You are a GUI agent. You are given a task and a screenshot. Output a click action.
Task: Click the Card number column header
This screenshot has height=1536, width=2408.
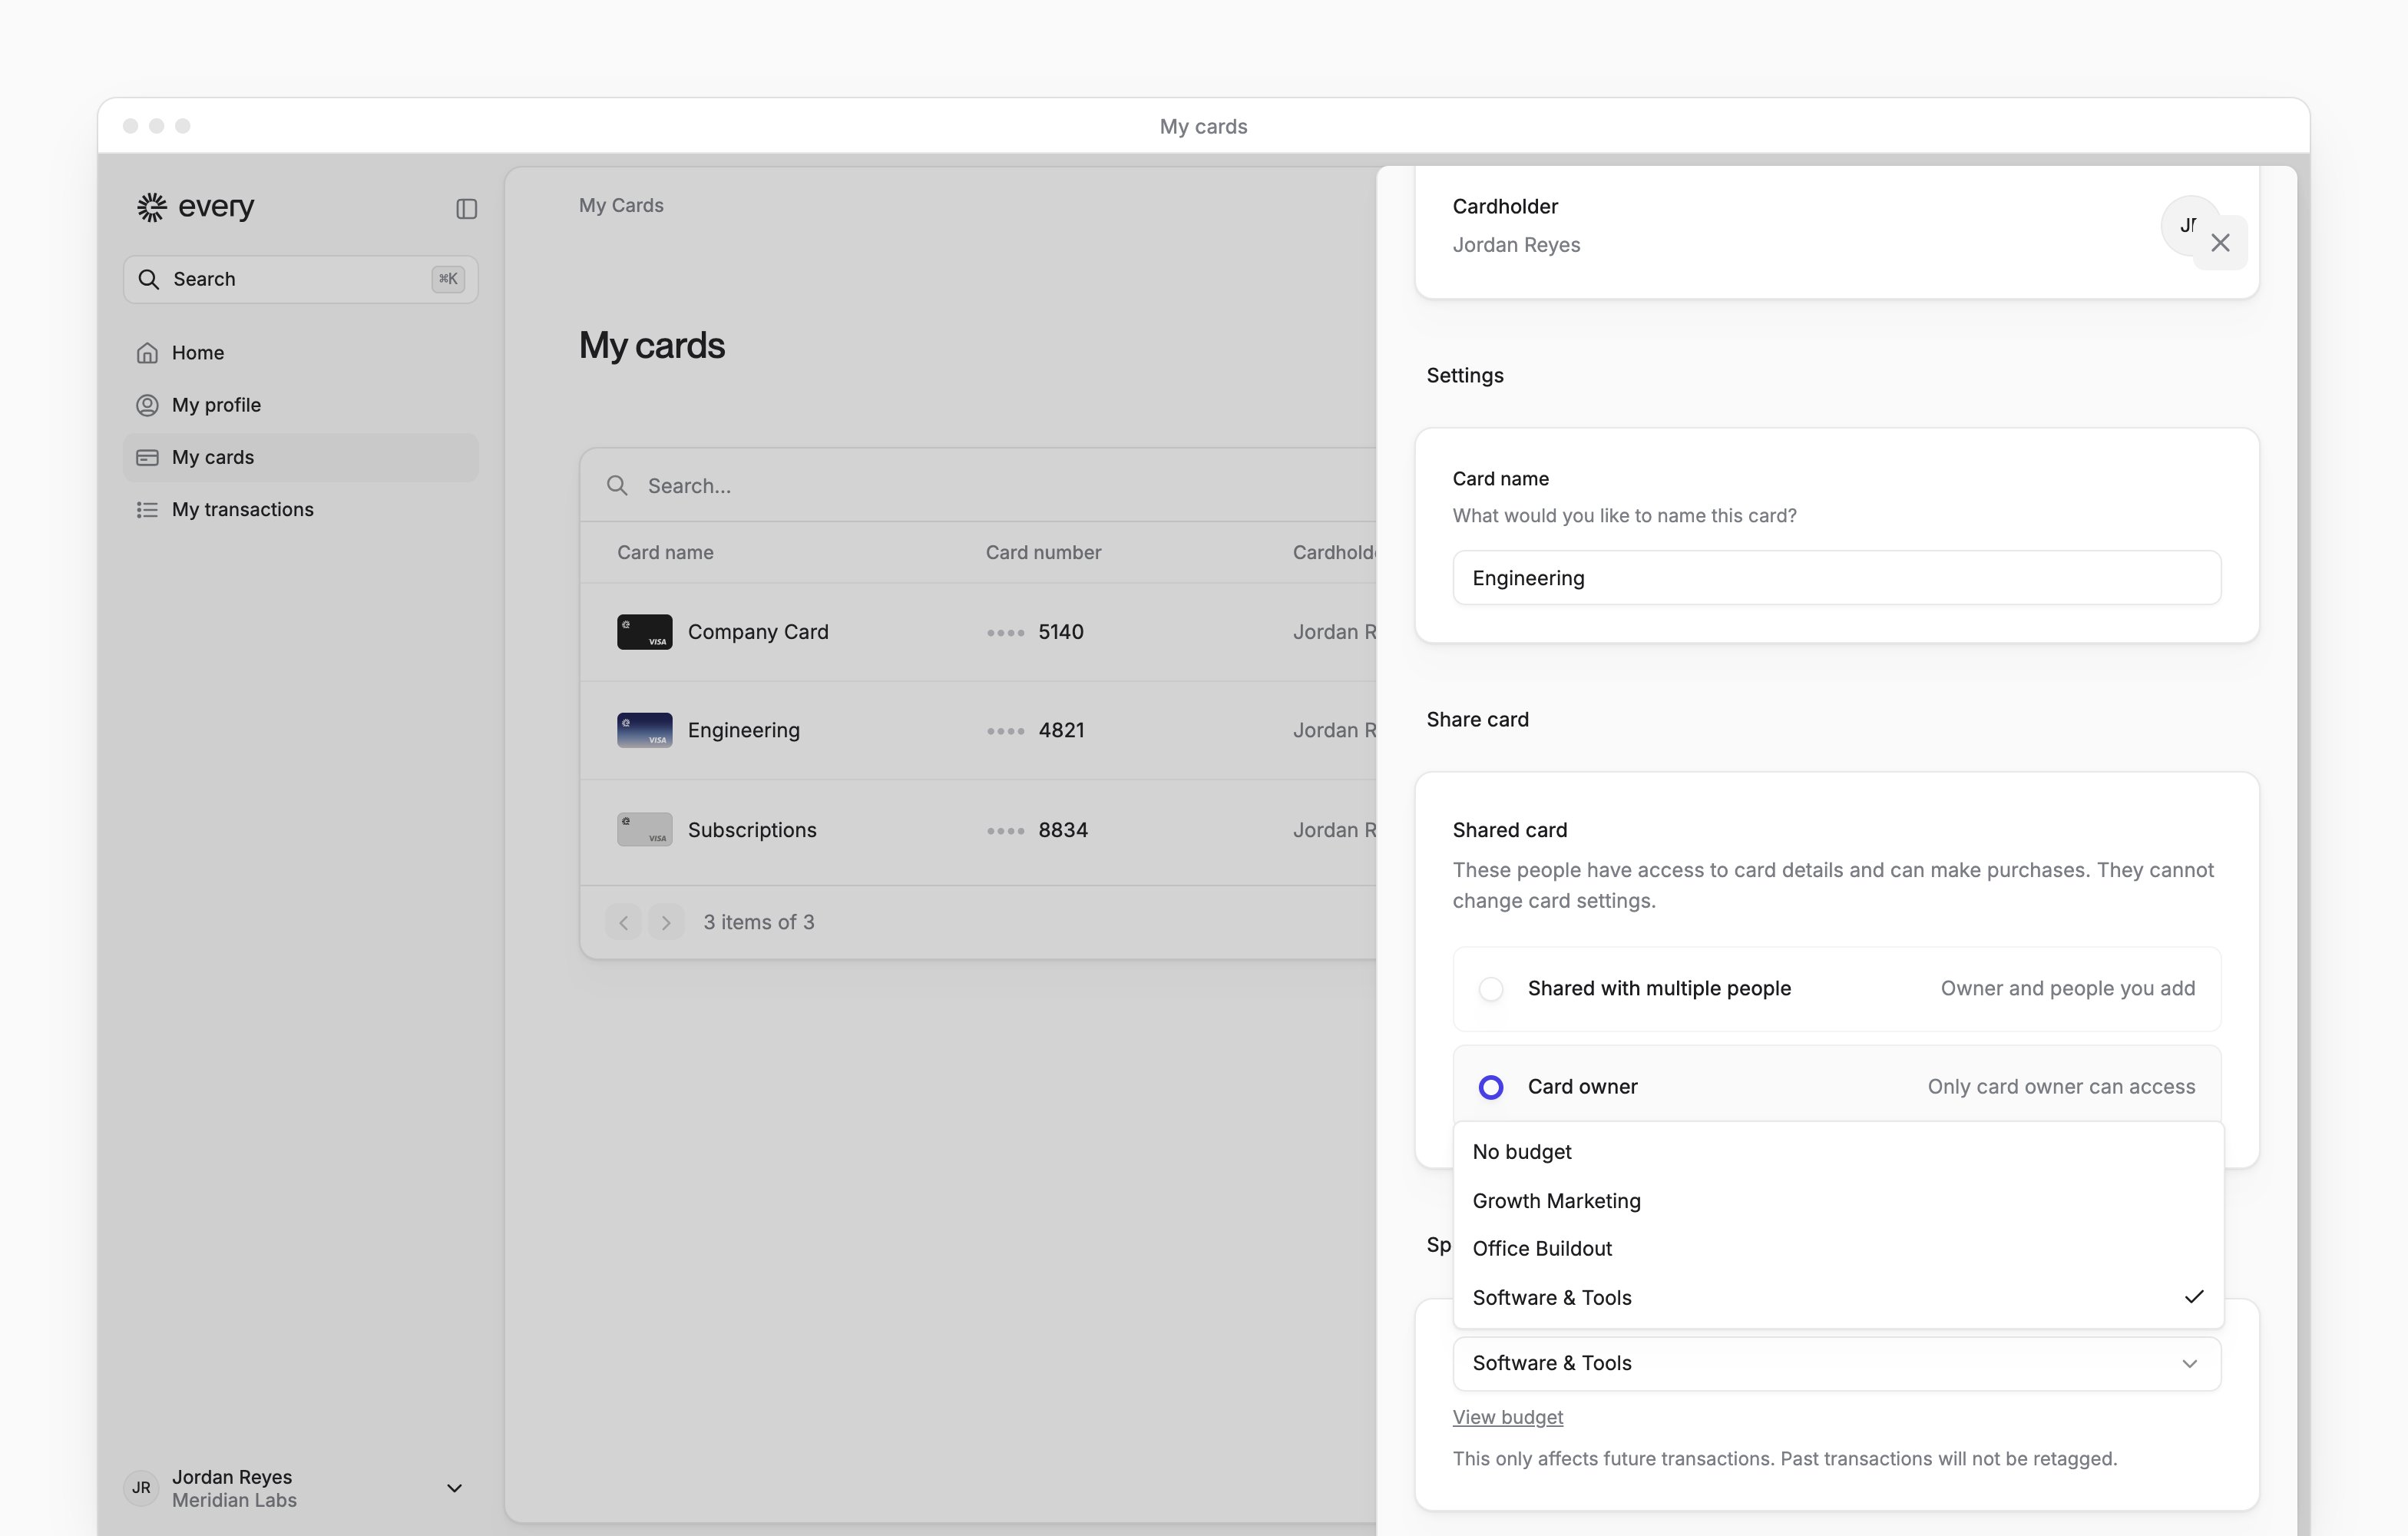(x=1043, y=552)
